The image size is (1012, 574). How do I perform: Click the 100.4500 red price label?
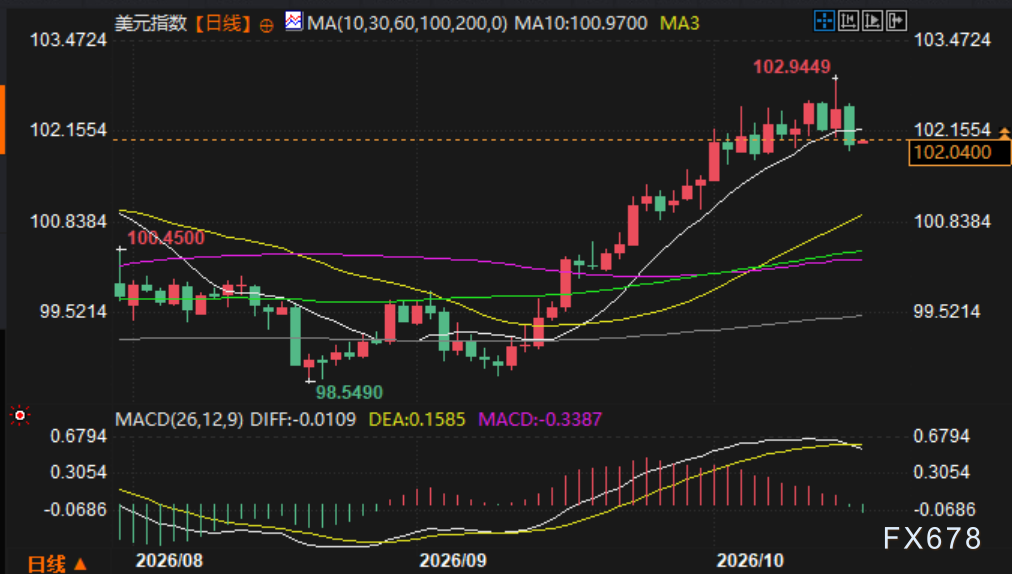coord(166,238)
